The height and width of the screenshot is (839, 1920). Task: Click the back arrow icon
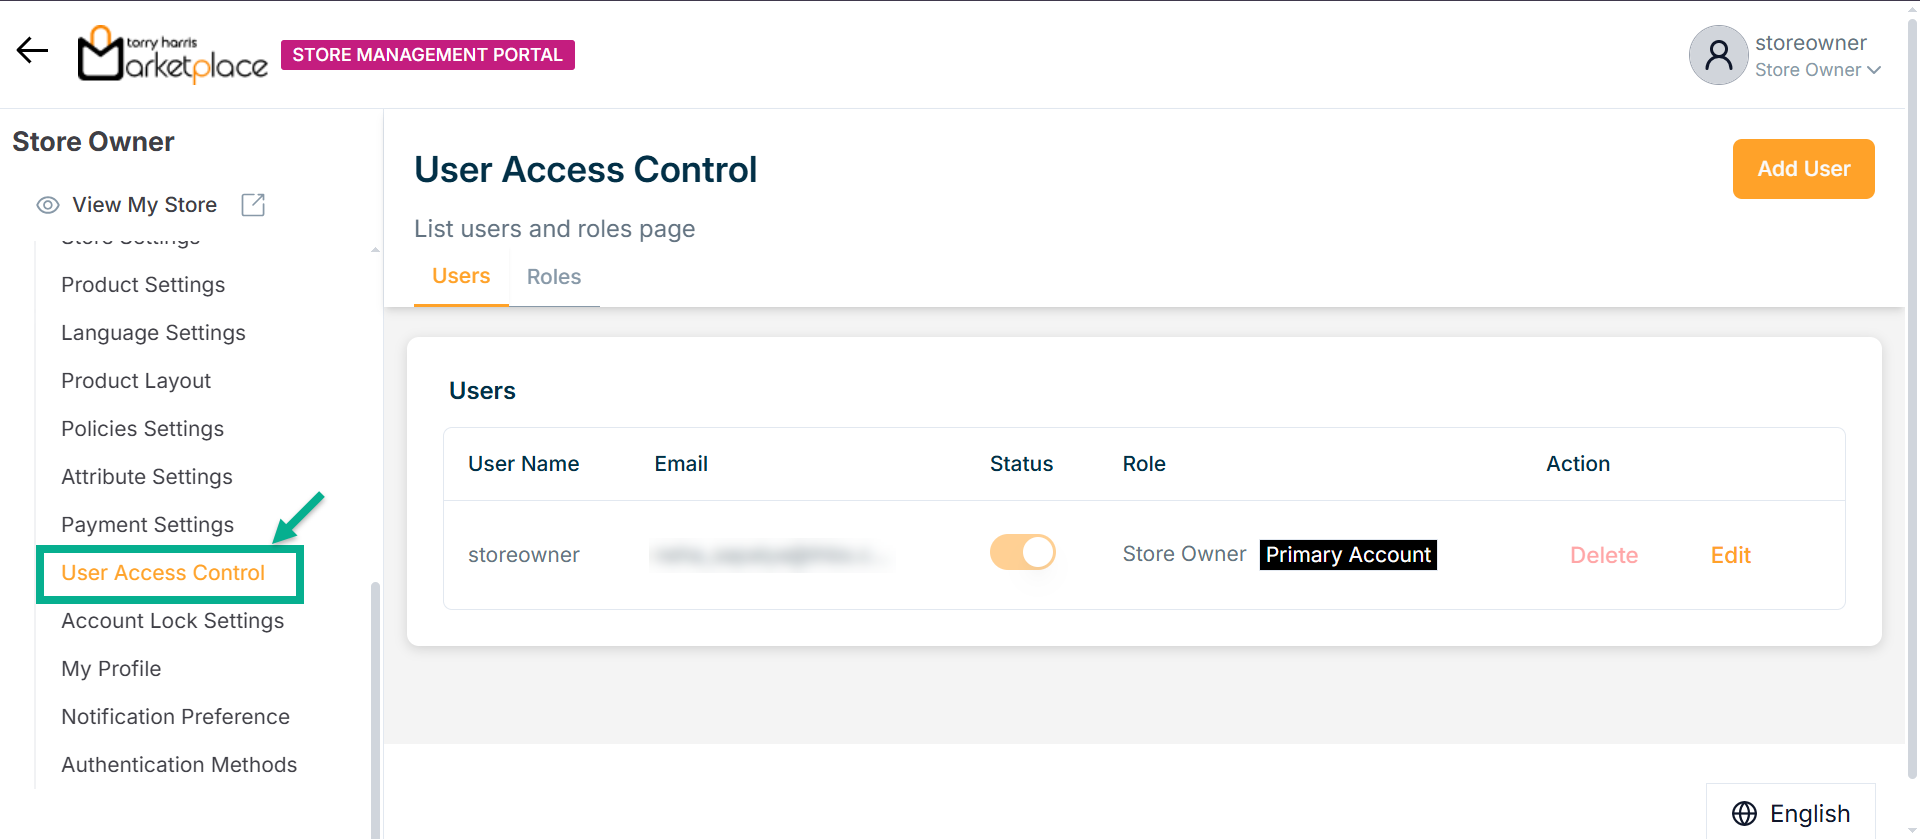(x=32, y=51)
